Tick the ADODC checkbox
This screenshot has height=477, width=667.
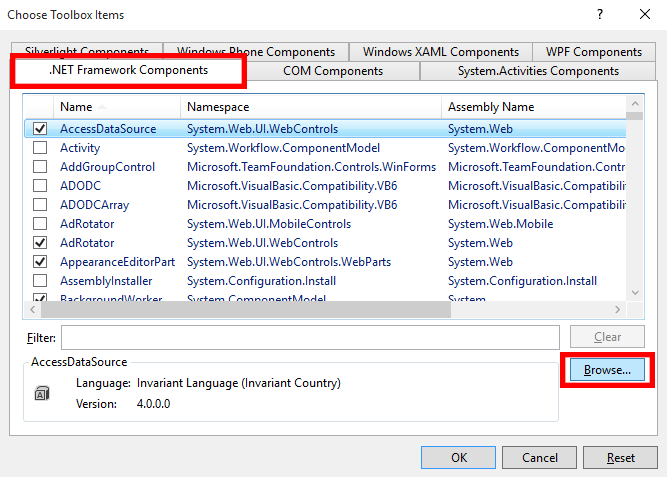[x=40, y=186]
